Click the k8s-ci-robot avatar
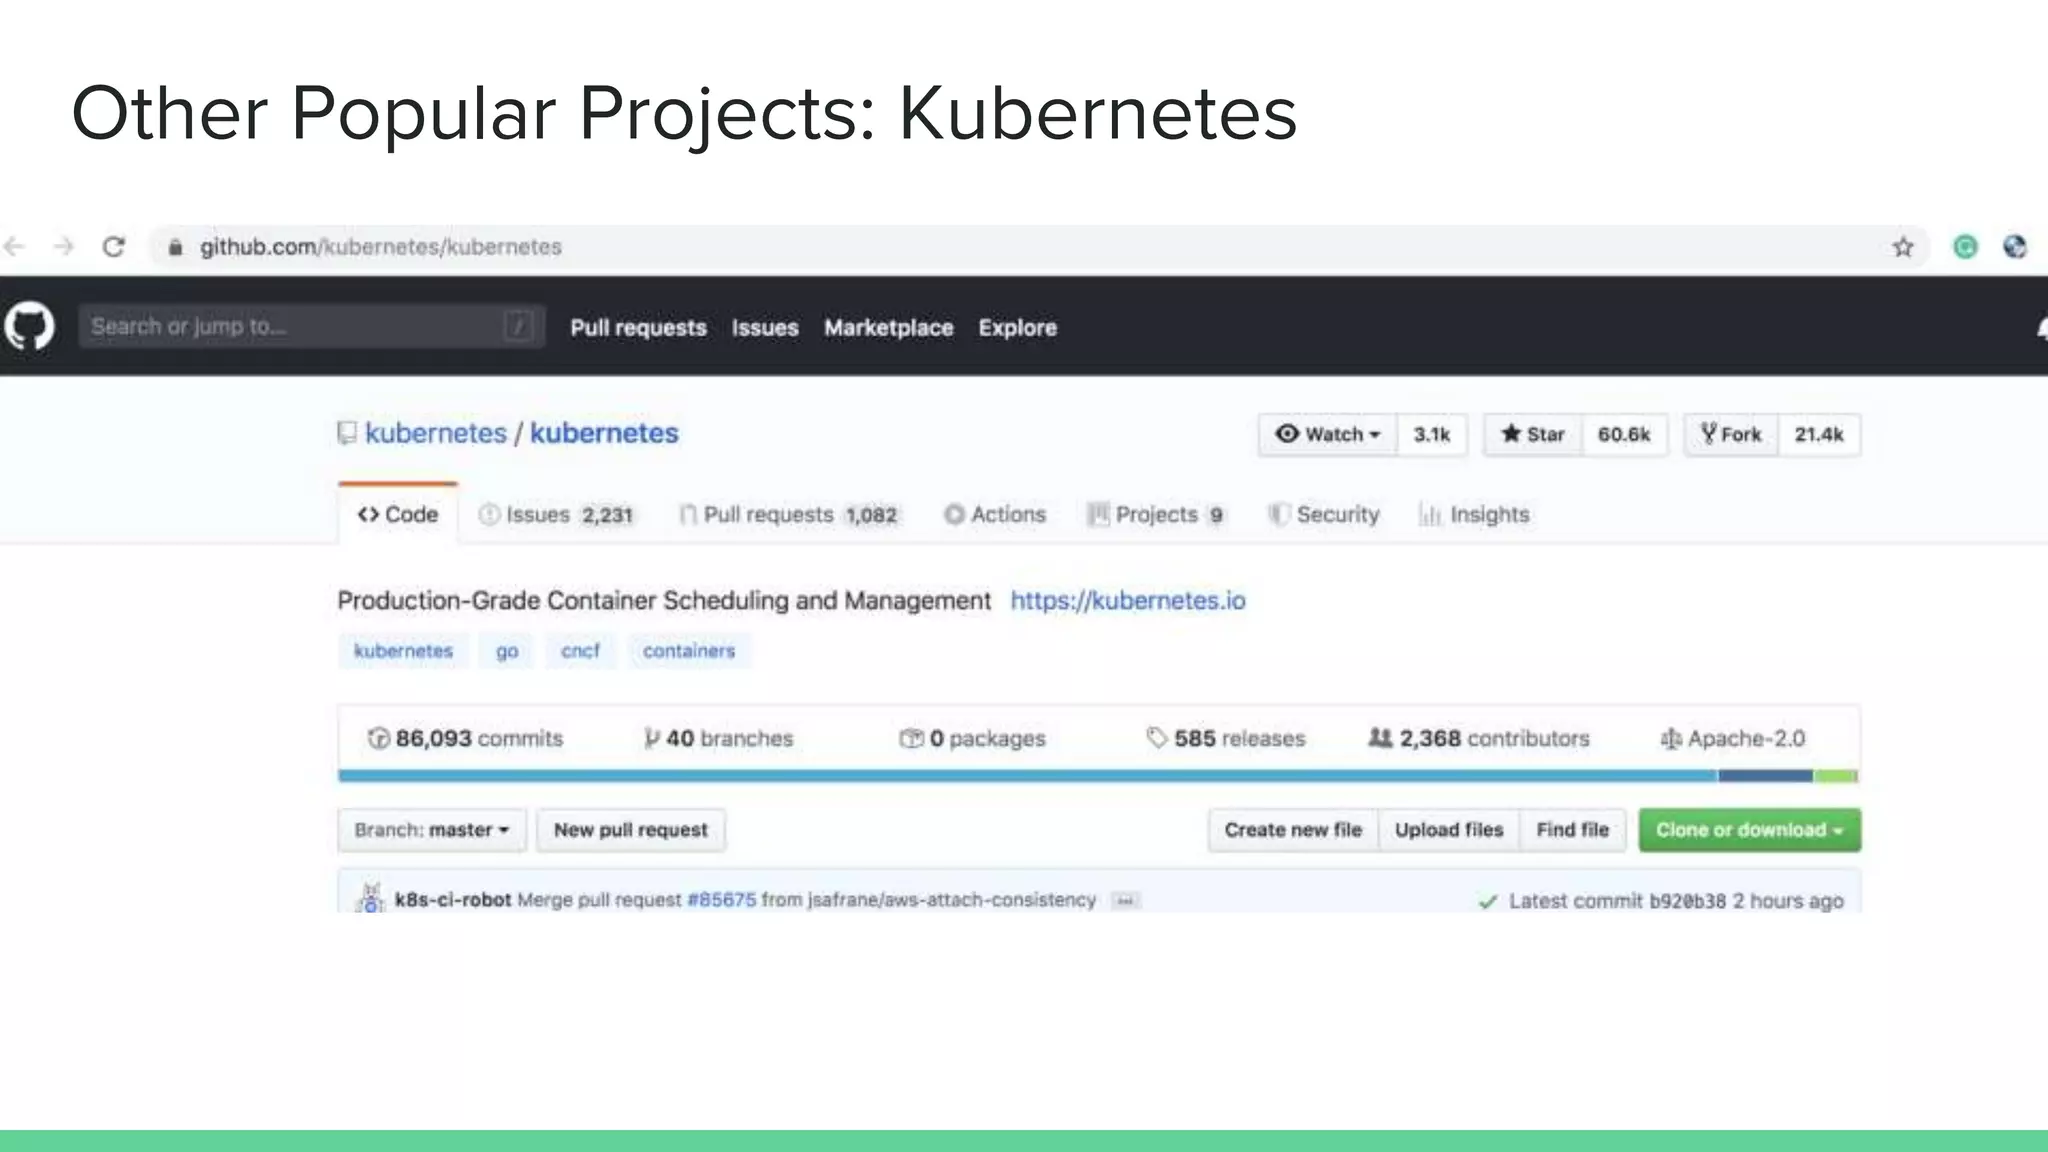This screenshot has height=1152, width=2048. point(370,898)
